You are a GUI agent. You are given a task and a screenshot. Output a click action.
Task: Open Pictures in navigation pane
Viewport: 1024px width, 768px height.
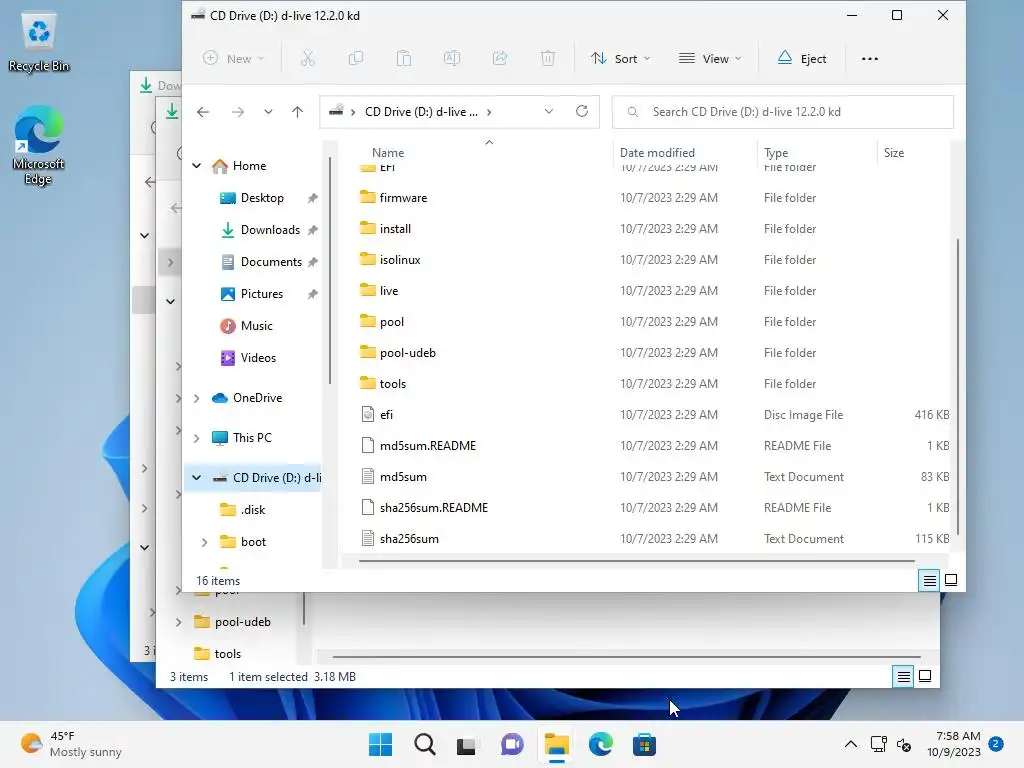261,294
